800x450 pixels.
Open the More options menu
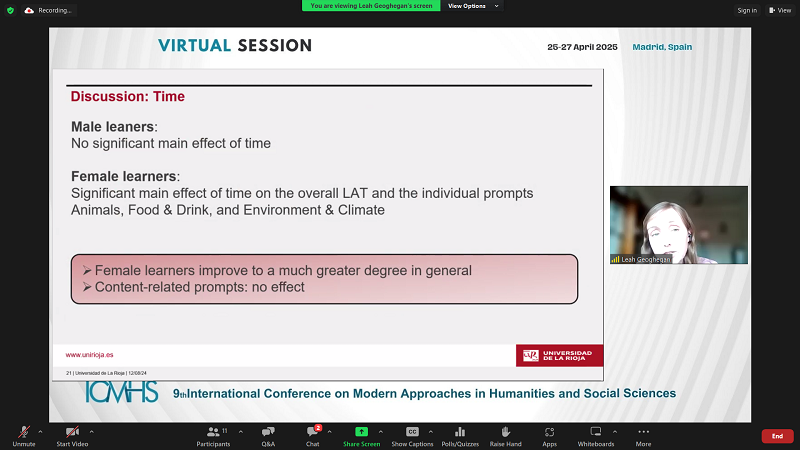643,435
